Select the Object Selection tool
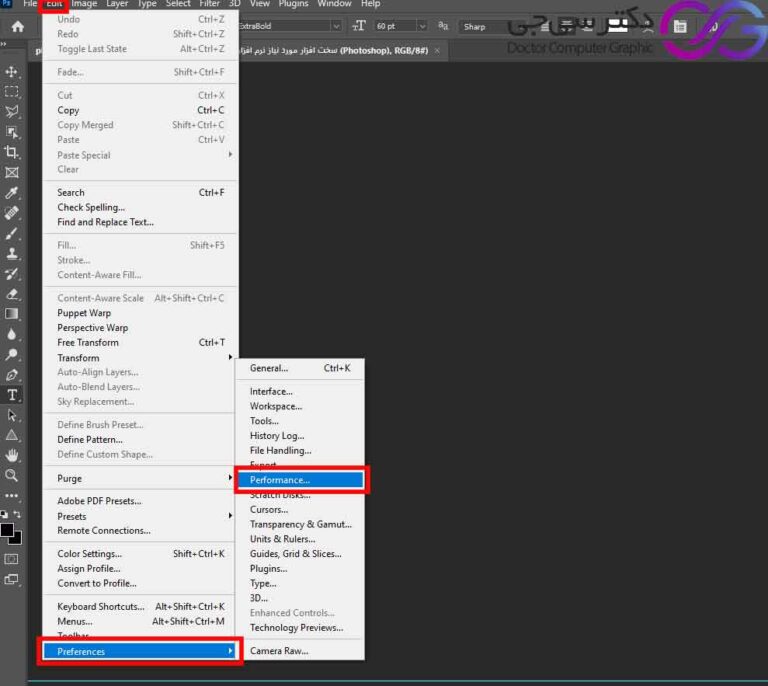Screen dimensions: 768x686 tap(12, 132)
